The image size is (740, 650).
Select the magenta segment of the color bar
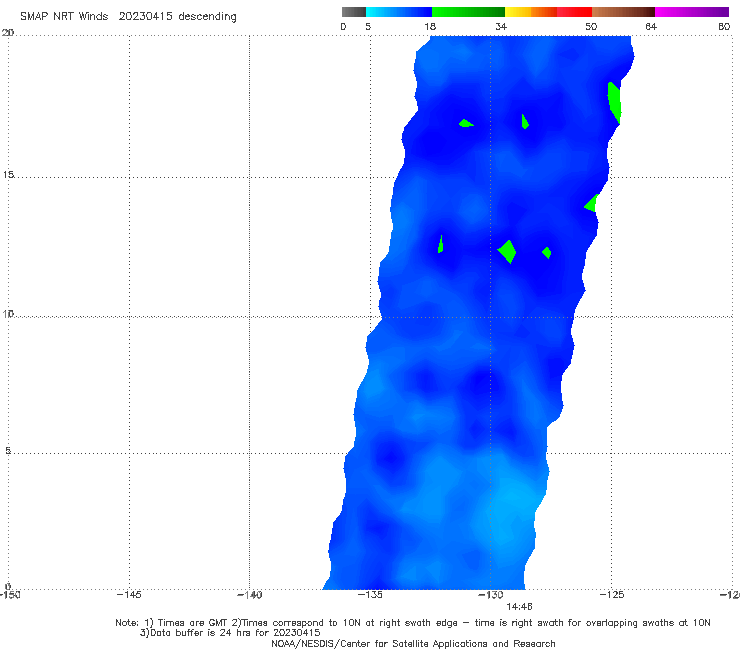coord(691,12)
